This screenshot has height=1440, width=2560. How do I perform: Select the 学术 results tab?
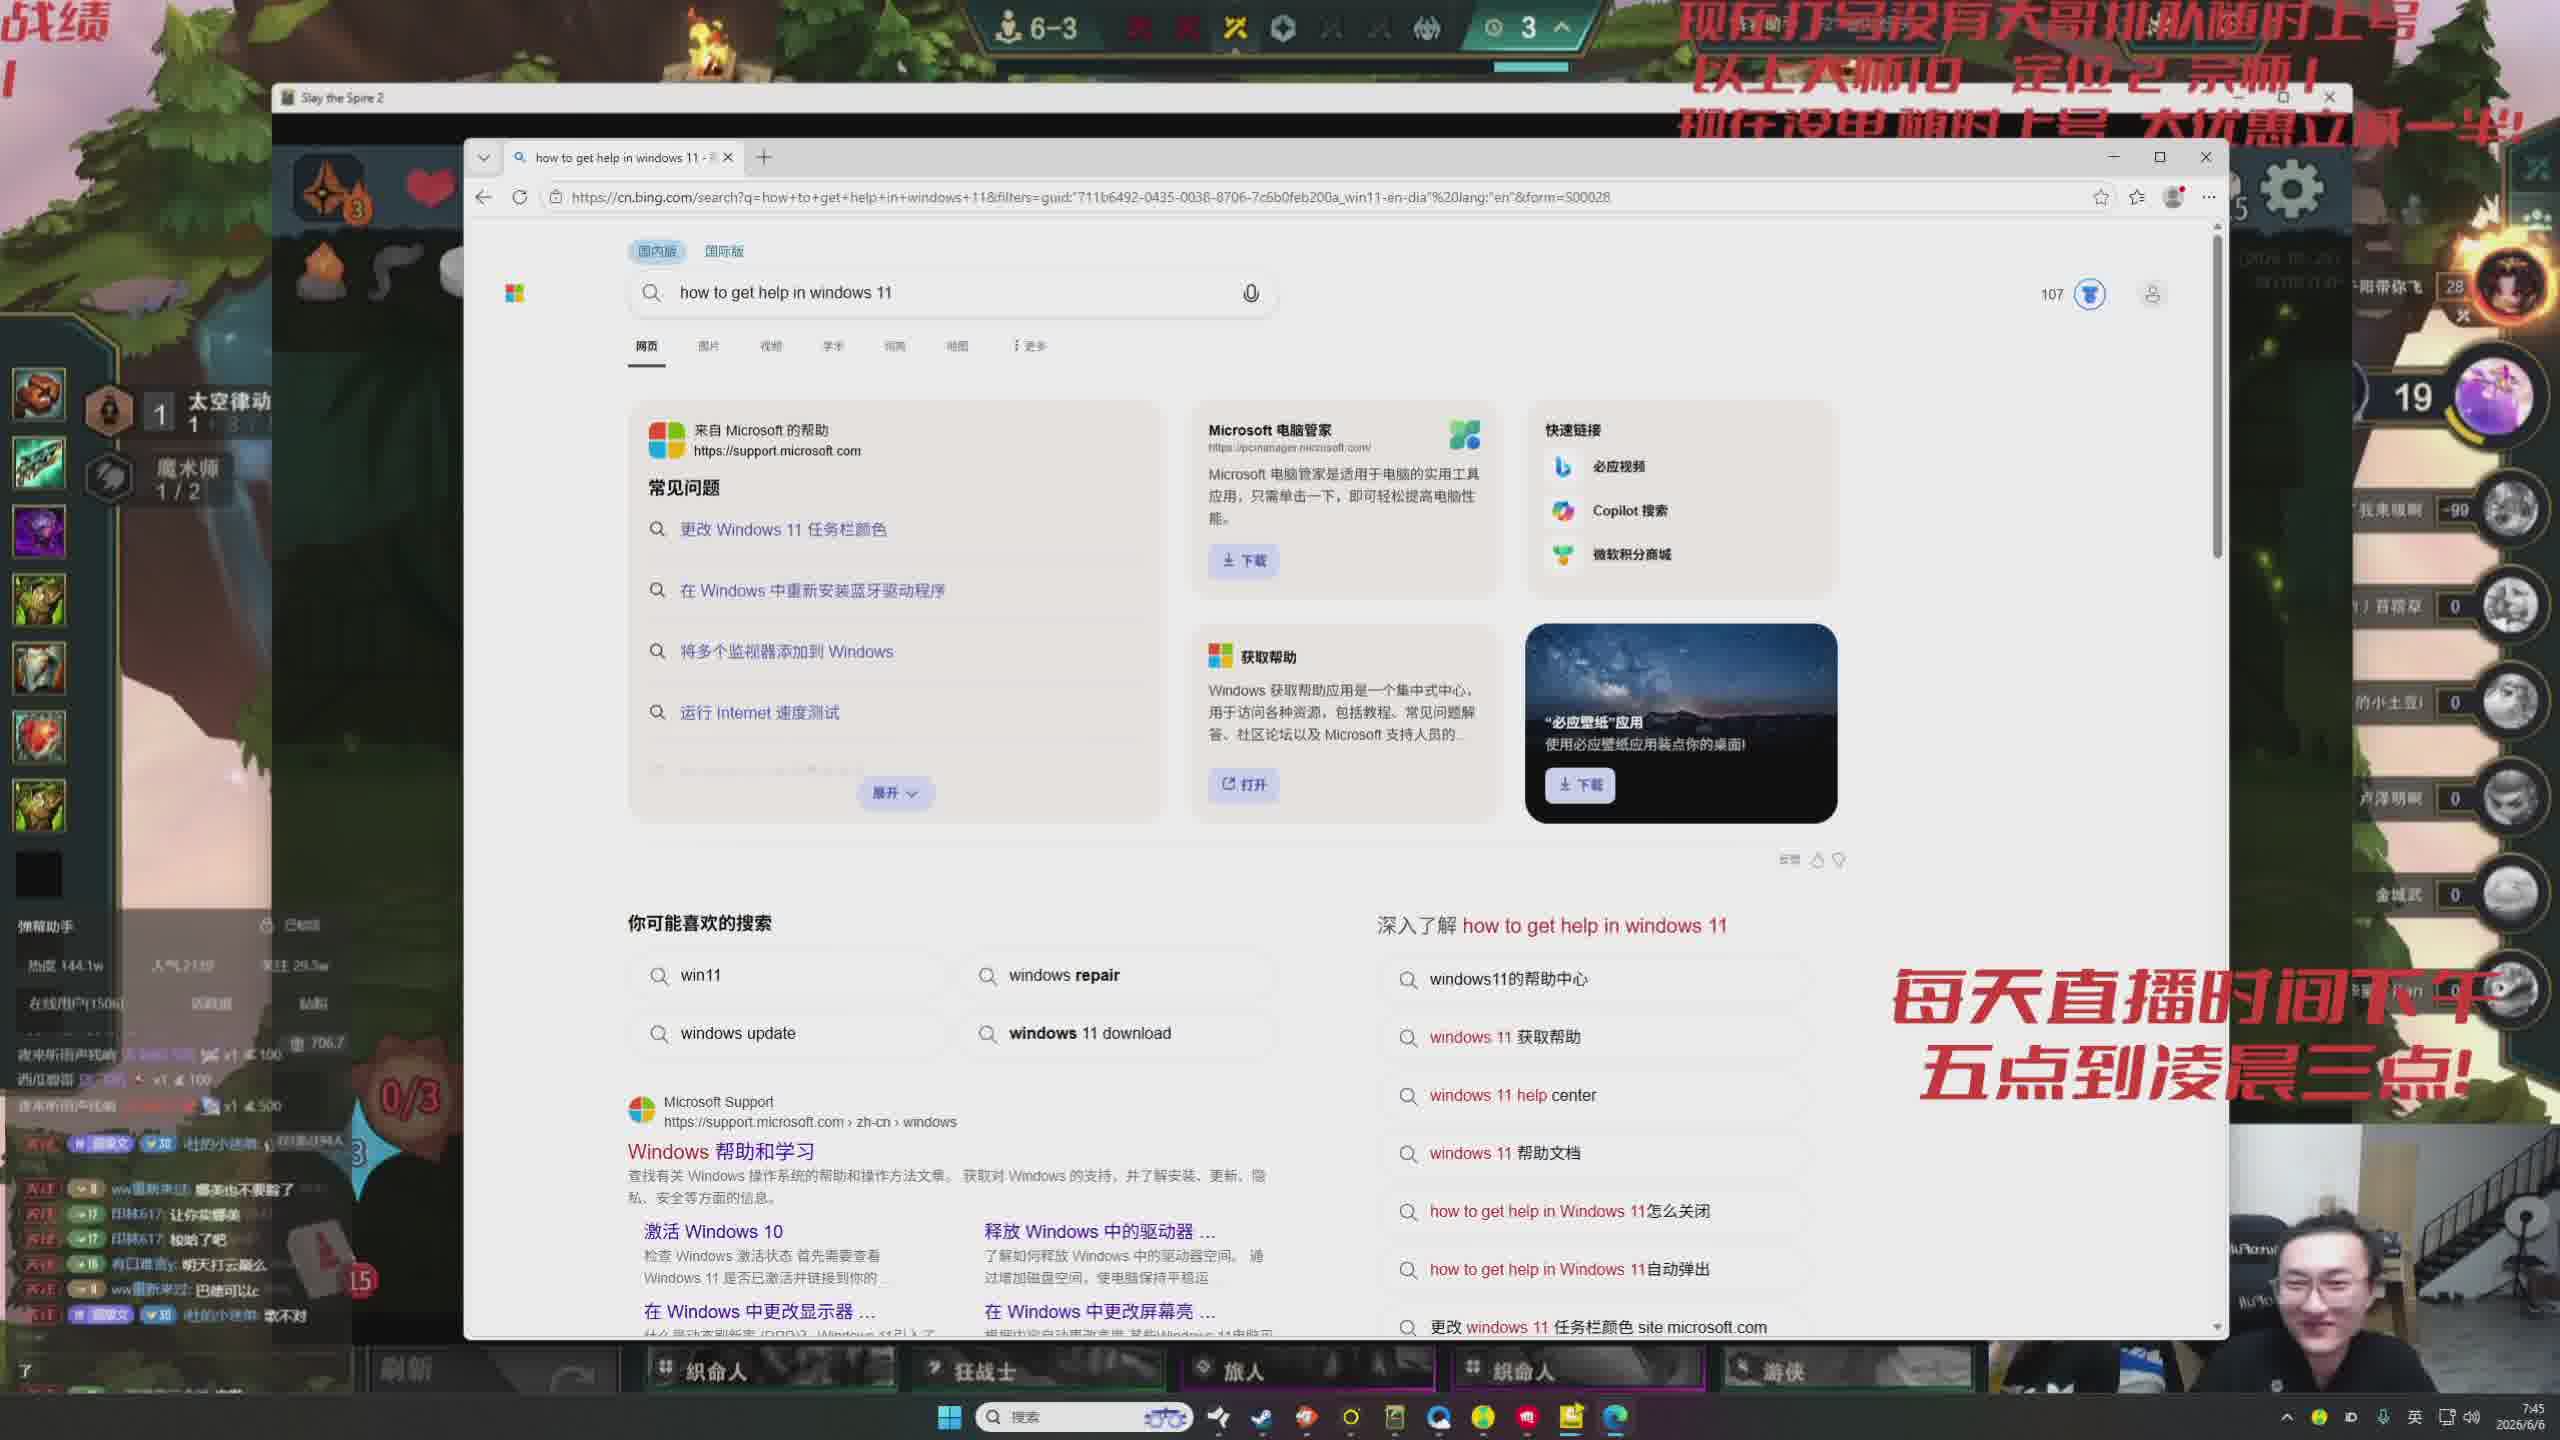tap(833, 346)
